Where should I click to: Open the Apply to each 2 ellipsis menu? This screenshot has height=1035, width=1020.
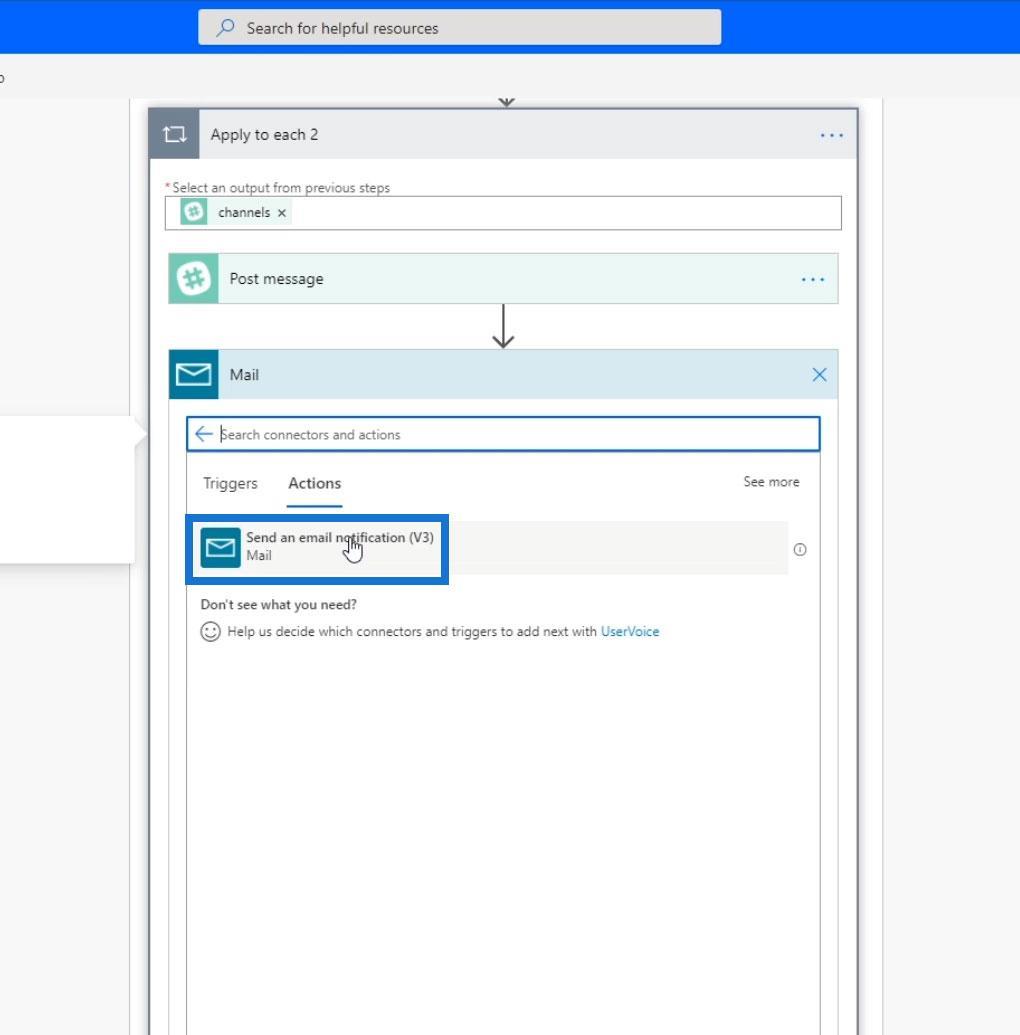click(x=831, y=135)
